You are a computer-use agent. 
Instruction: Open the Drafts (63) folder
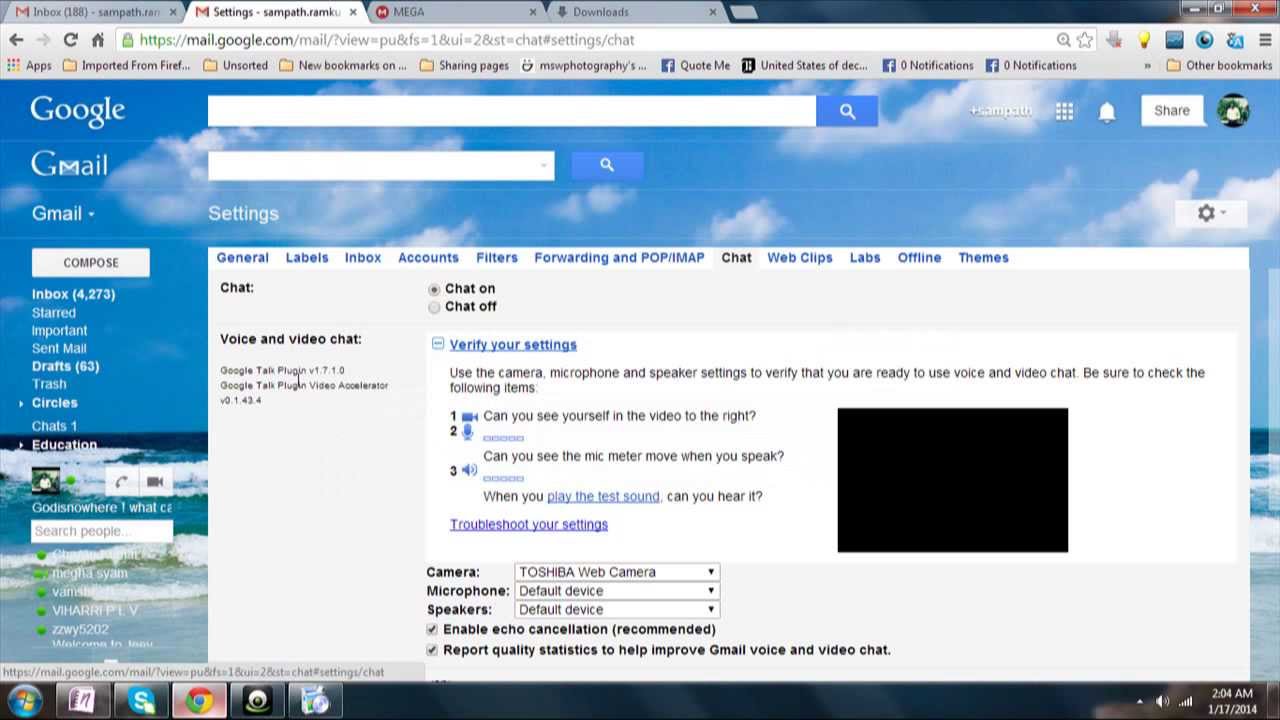[65, 367]
